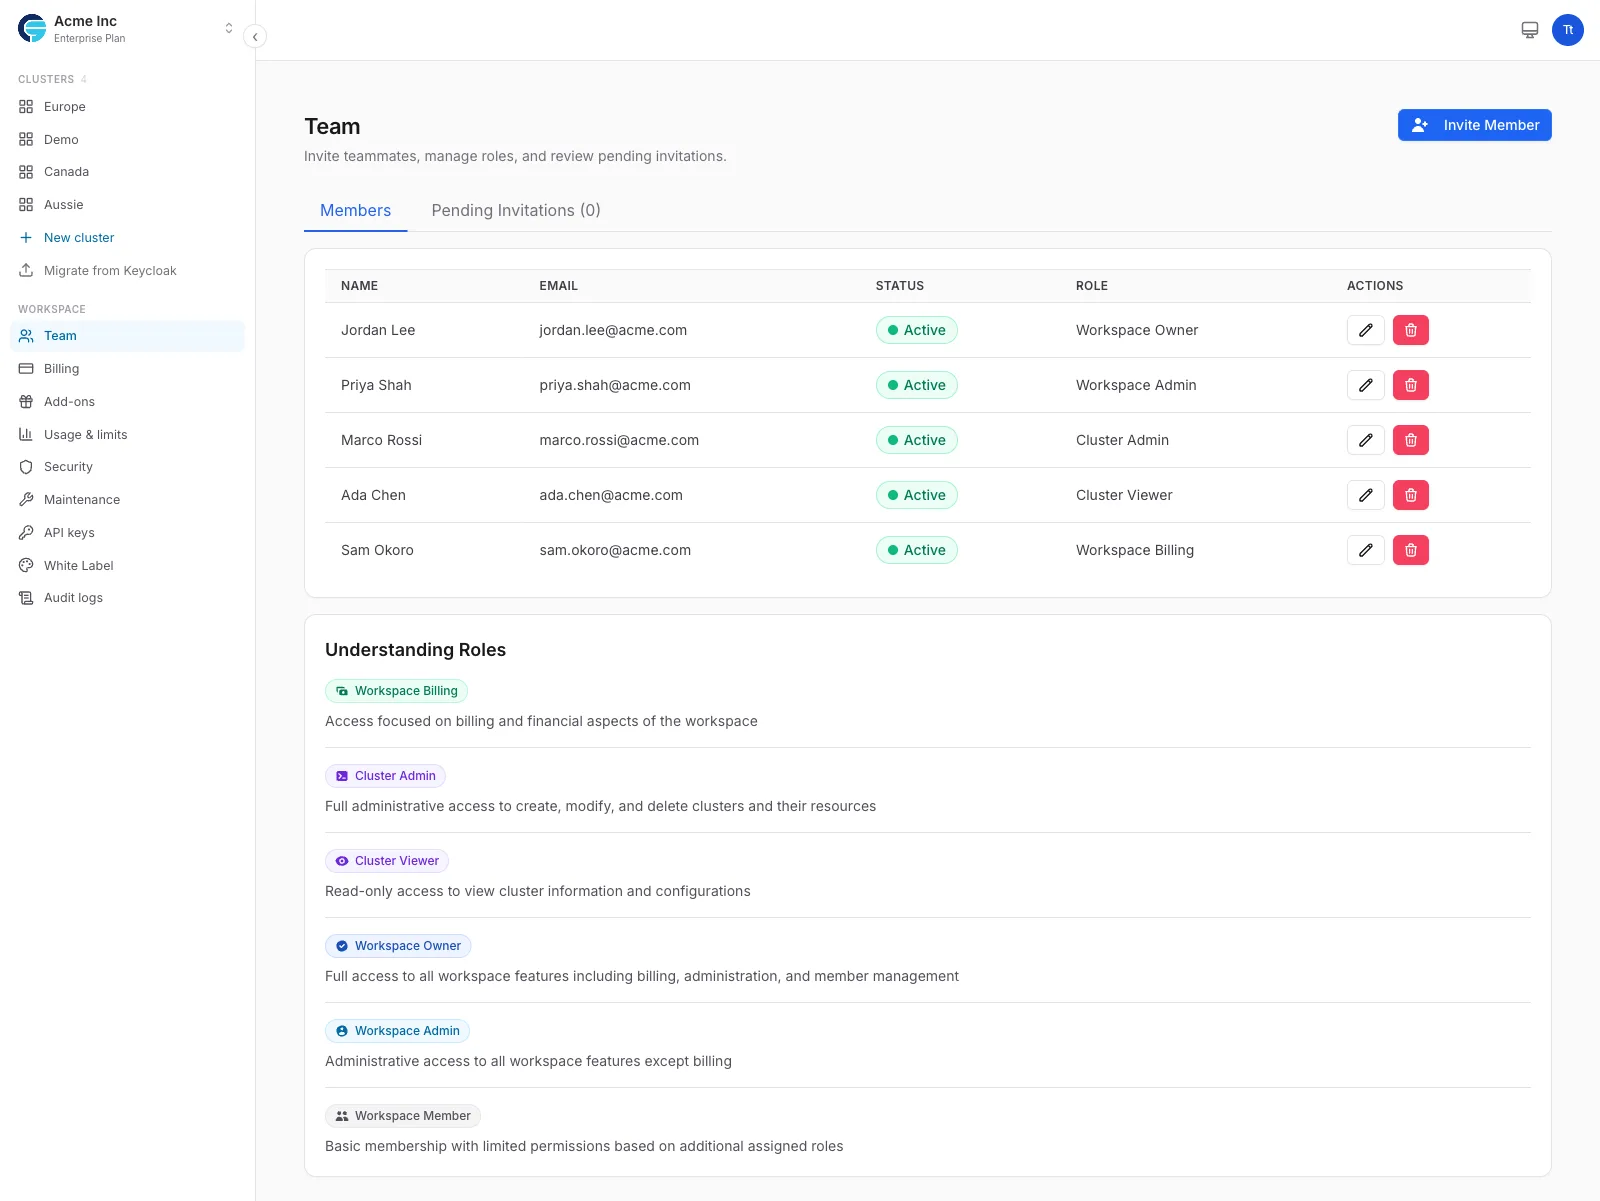Open API keys page
Viewport: 1600px width, 1201px height.
point(127,533)
